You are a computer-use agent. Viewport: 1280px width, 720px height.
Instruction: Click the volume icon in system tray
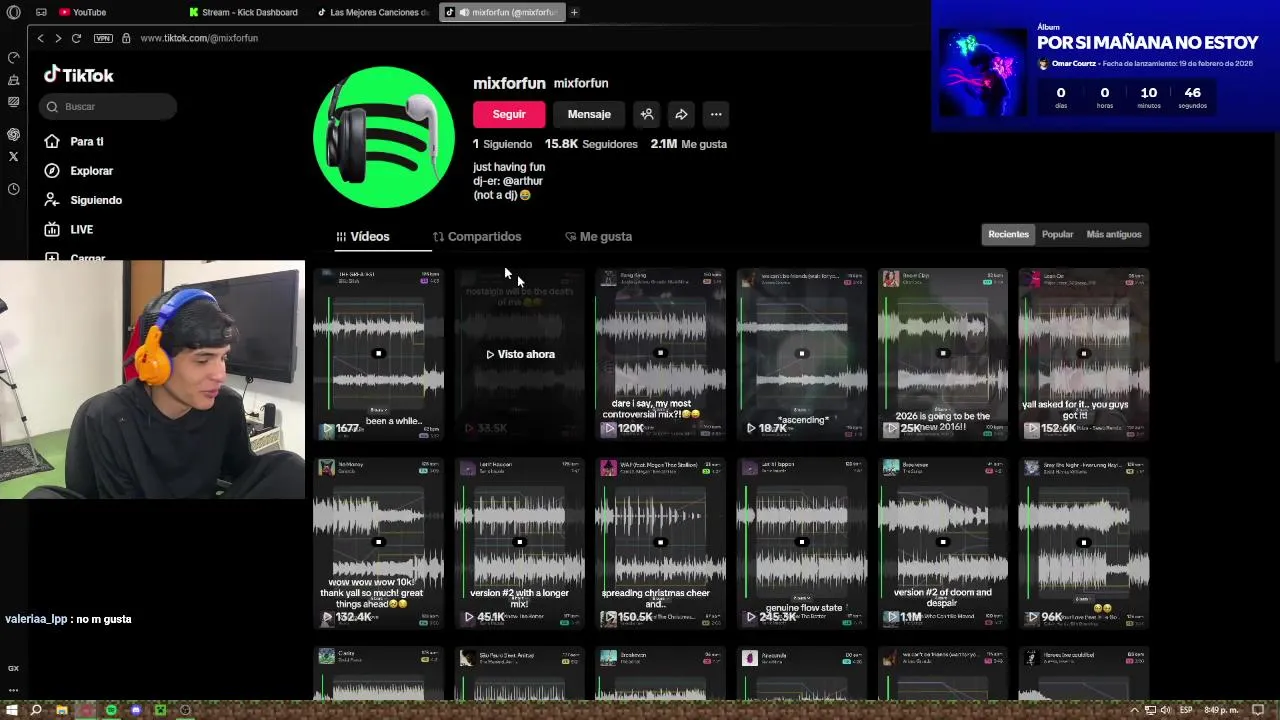coord(1166,710)
